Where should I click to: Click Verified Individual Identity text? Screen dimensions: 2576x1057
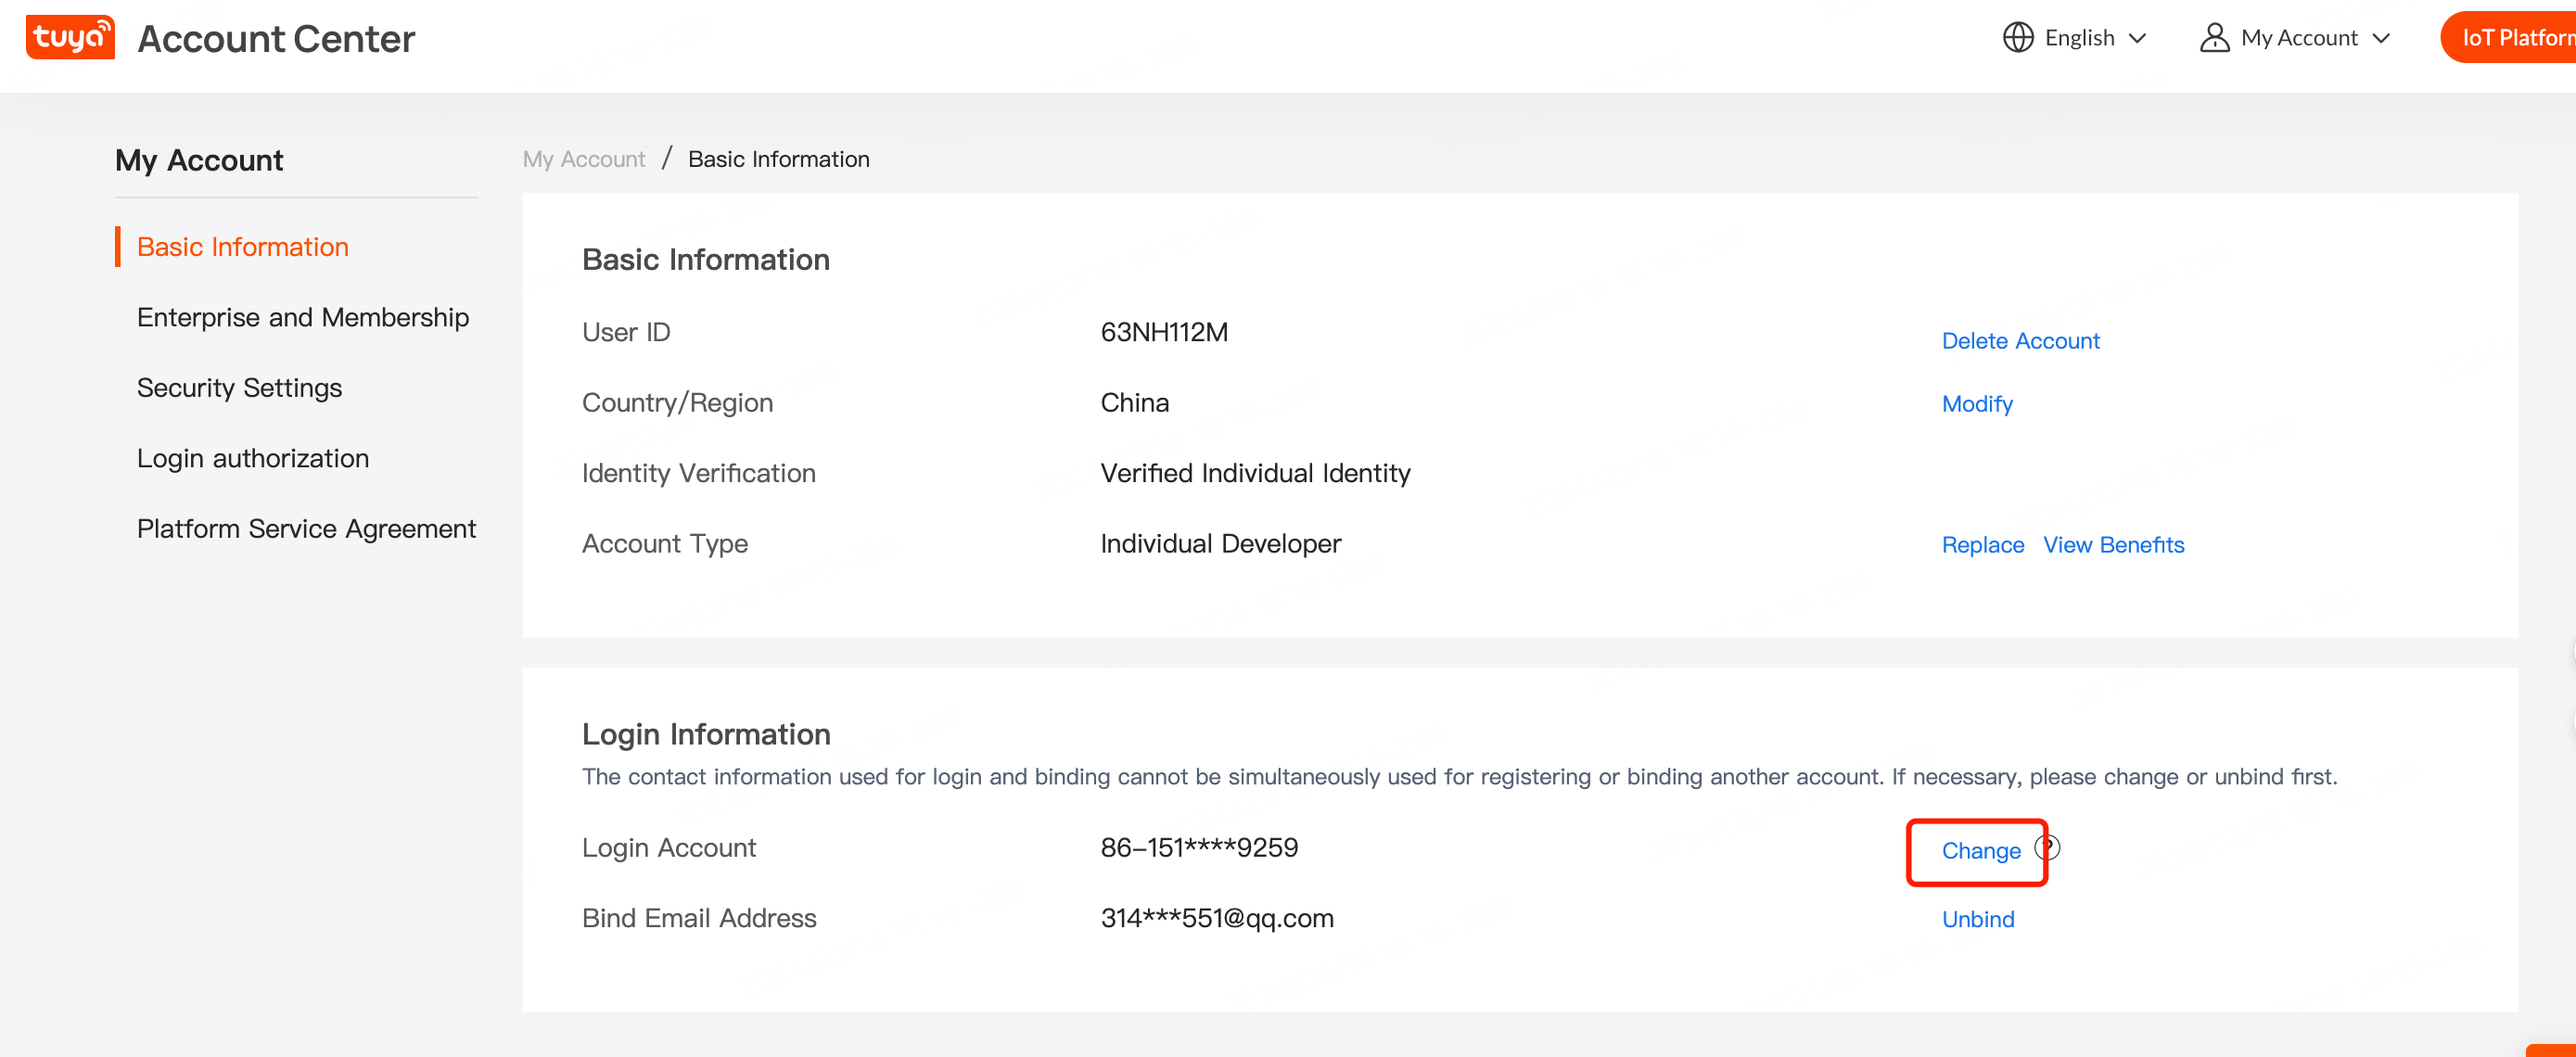click(1255, 474)
